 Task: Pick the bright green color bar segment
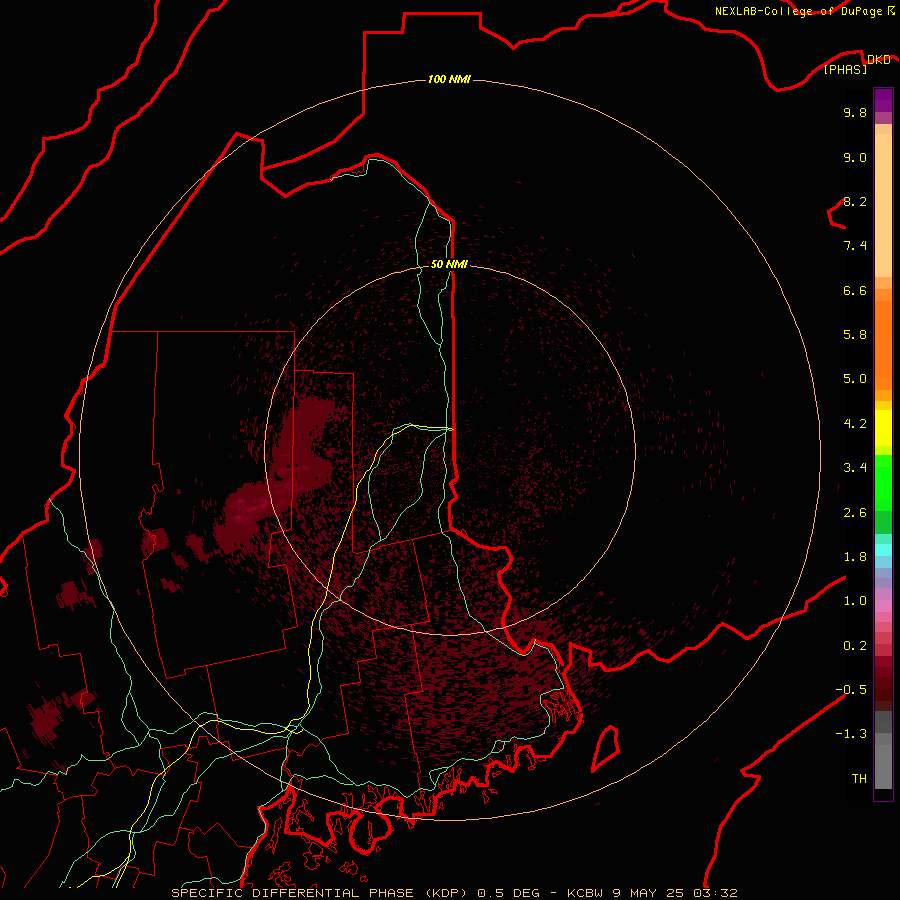883,482
